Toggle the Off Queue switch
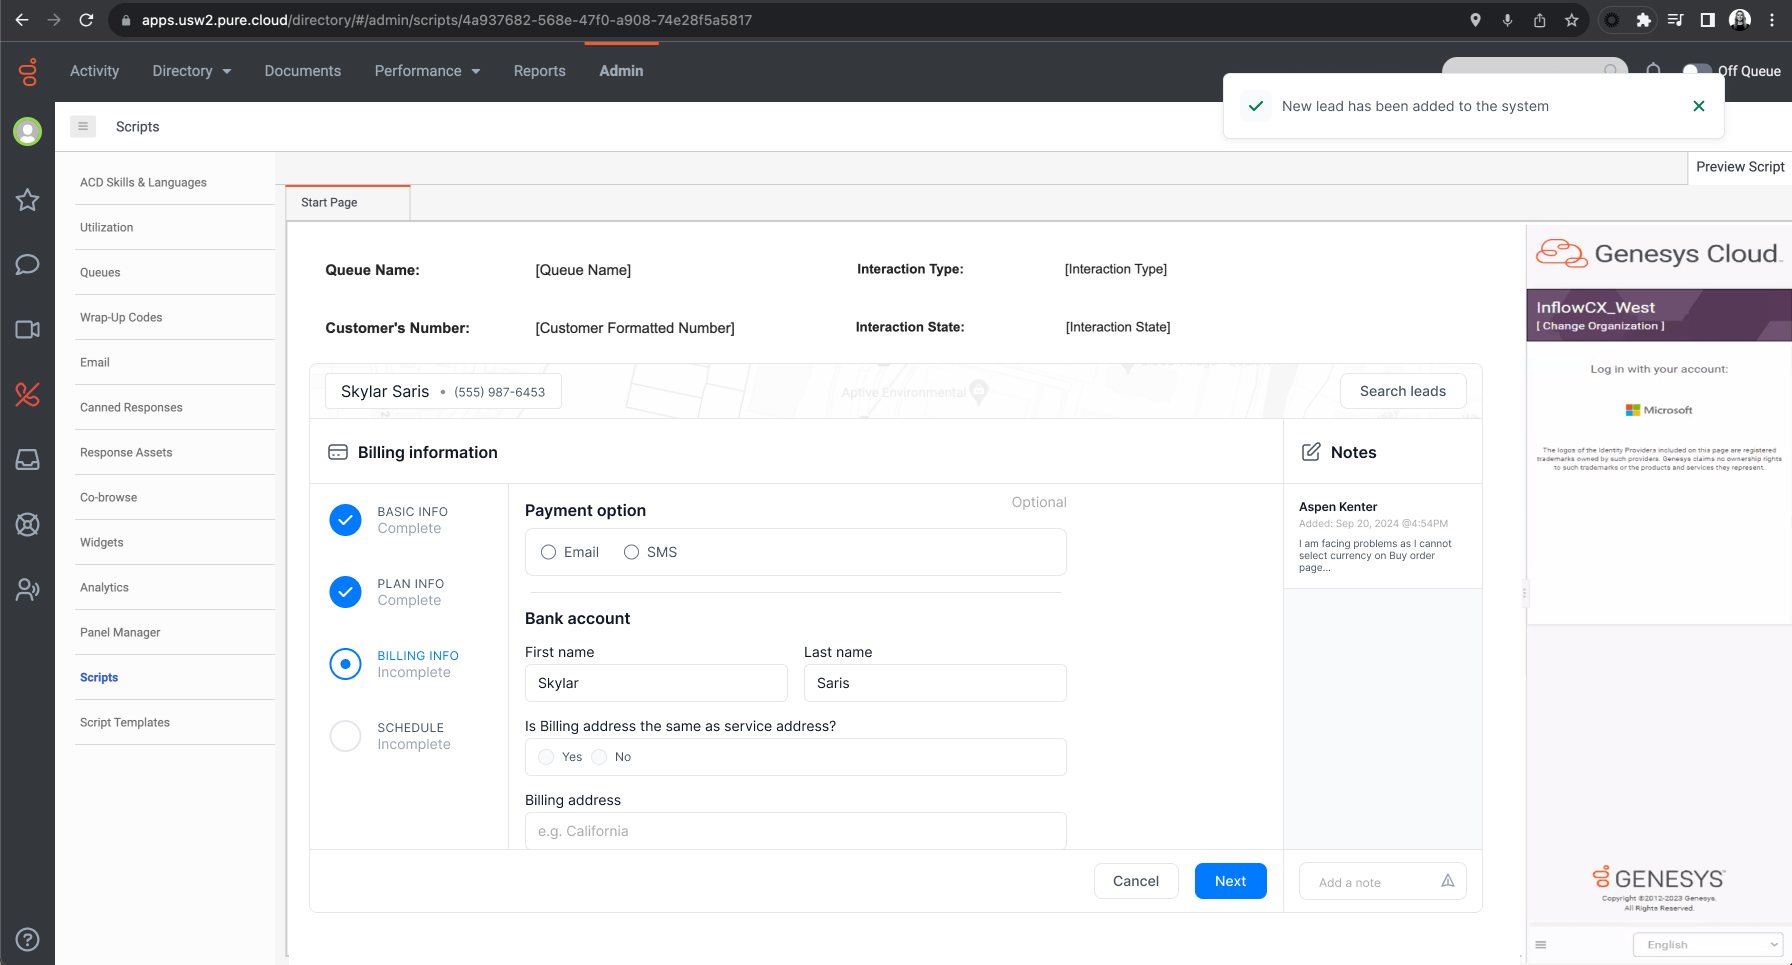Image resolution: width=1792 pixels, height=965 pixels. pyautogui.click(x=1696, y=71)
